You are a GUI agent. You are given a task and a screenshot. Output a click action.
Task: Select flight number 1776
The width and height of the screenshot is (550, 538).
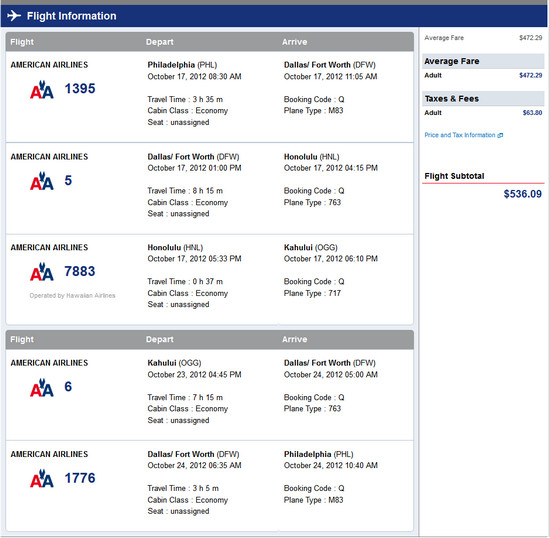(x=80, y=478)
